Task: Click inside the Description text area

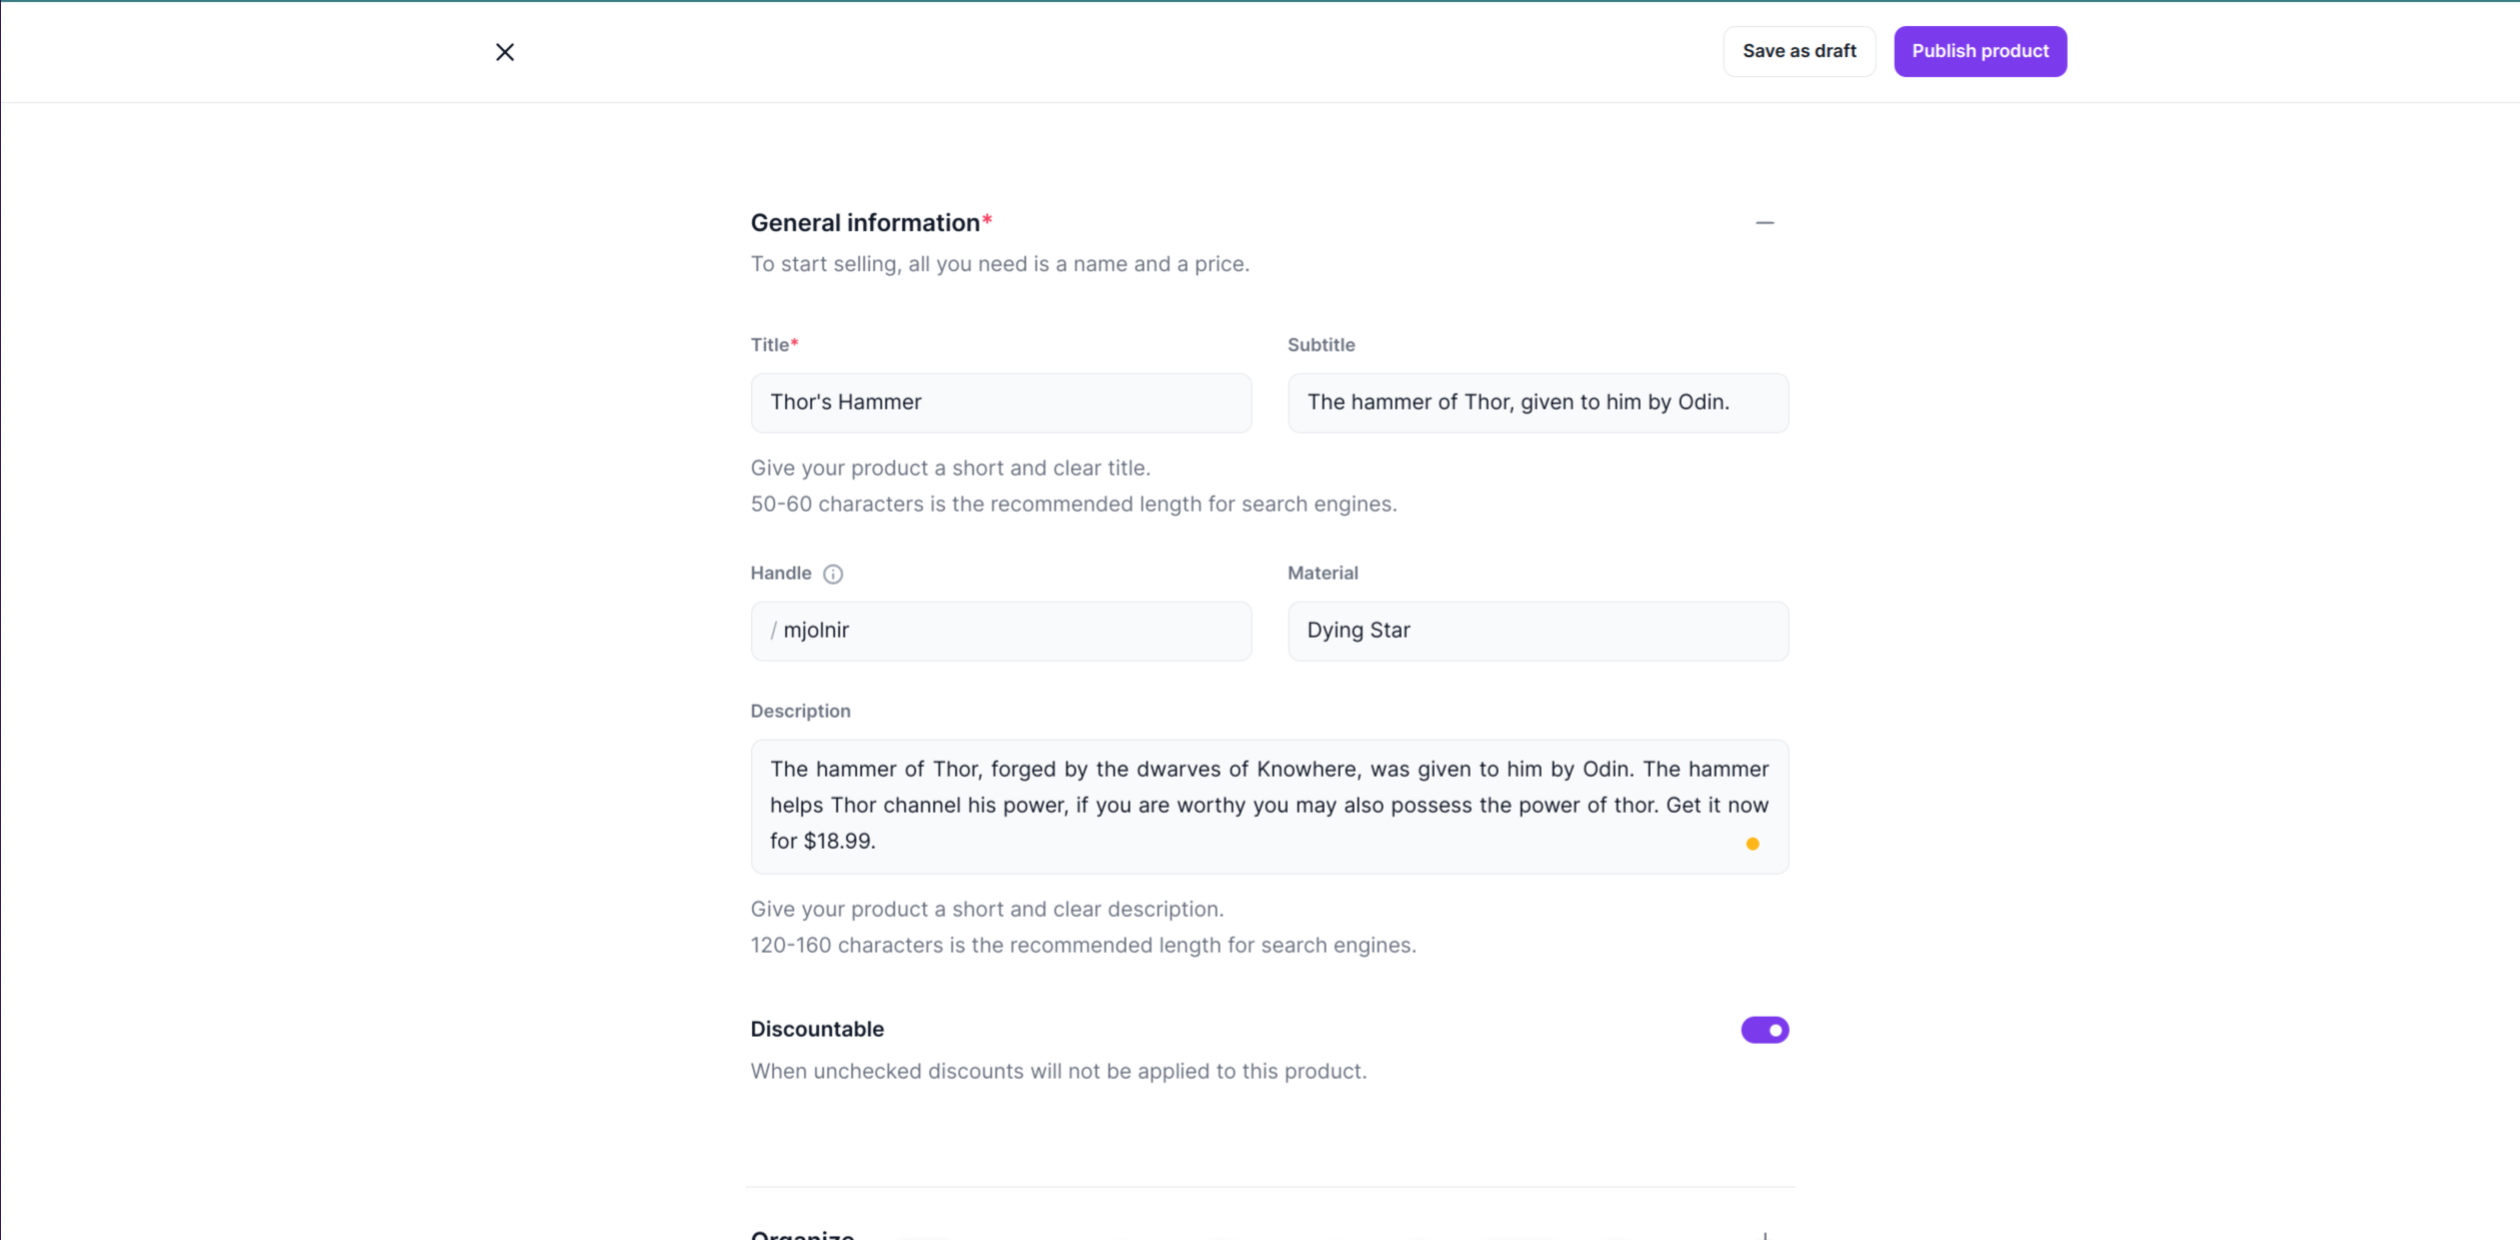Action: point(1270,807)
